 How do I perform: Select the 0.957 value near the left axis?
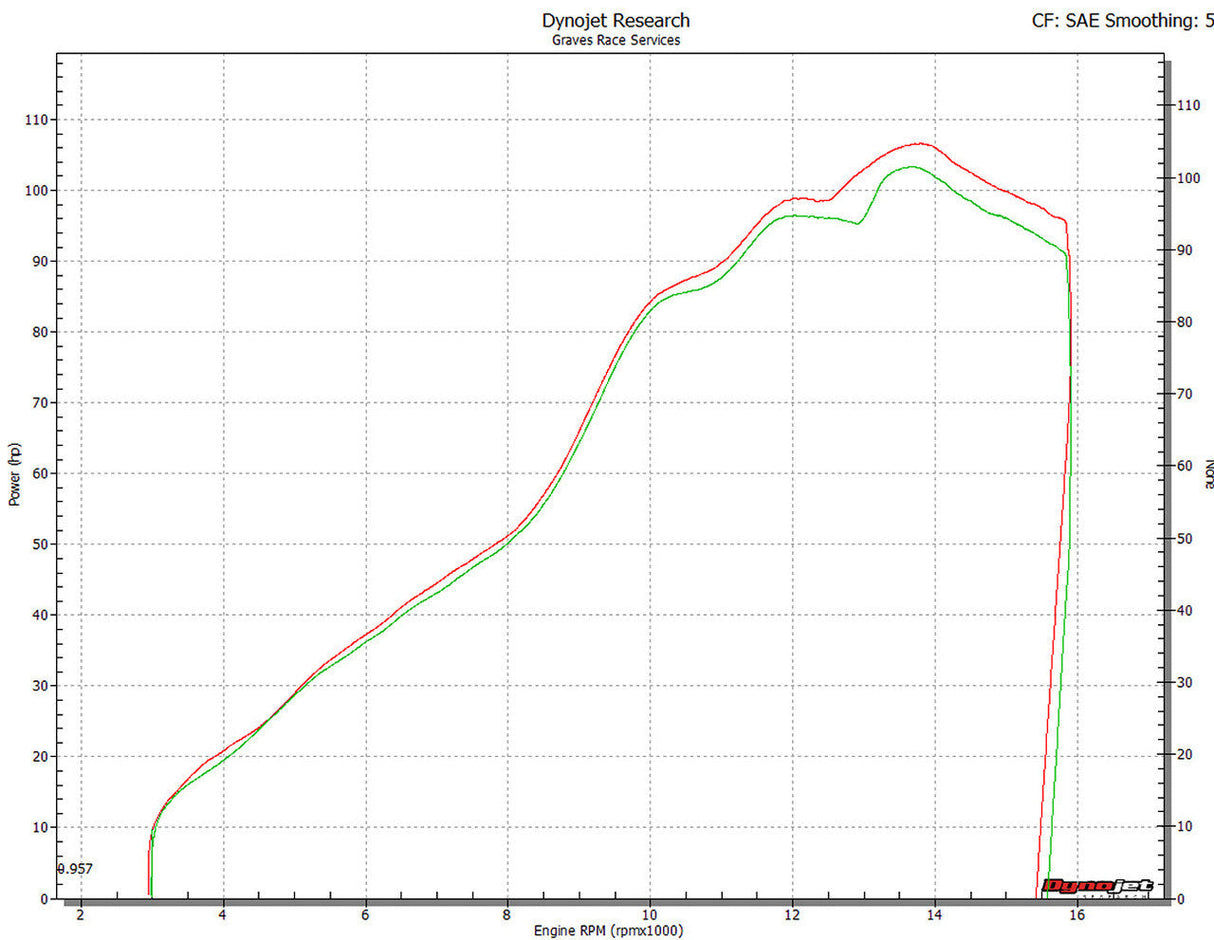(75, 869)
